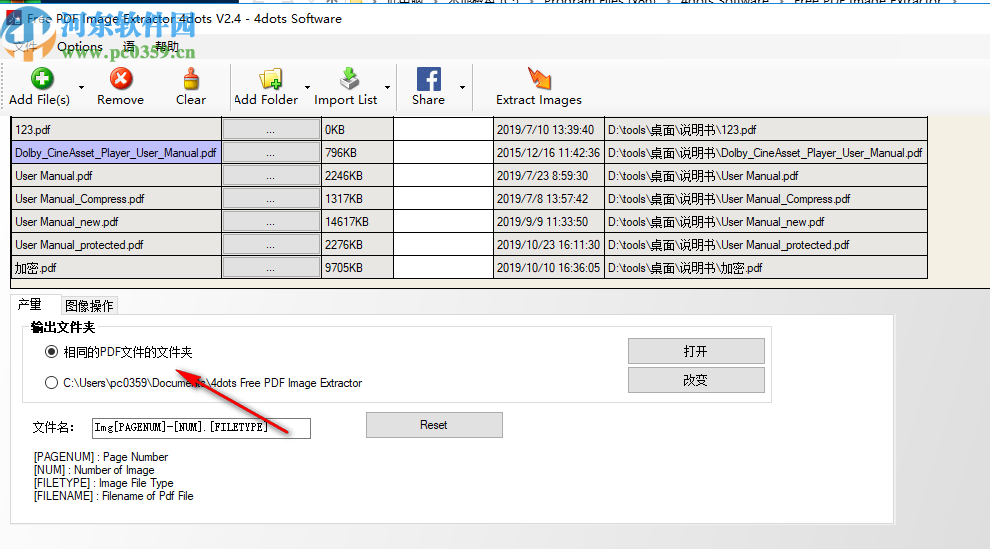
Task: Expand the Add Folder dropdown arrow
Action: click(x=307, y=87)
